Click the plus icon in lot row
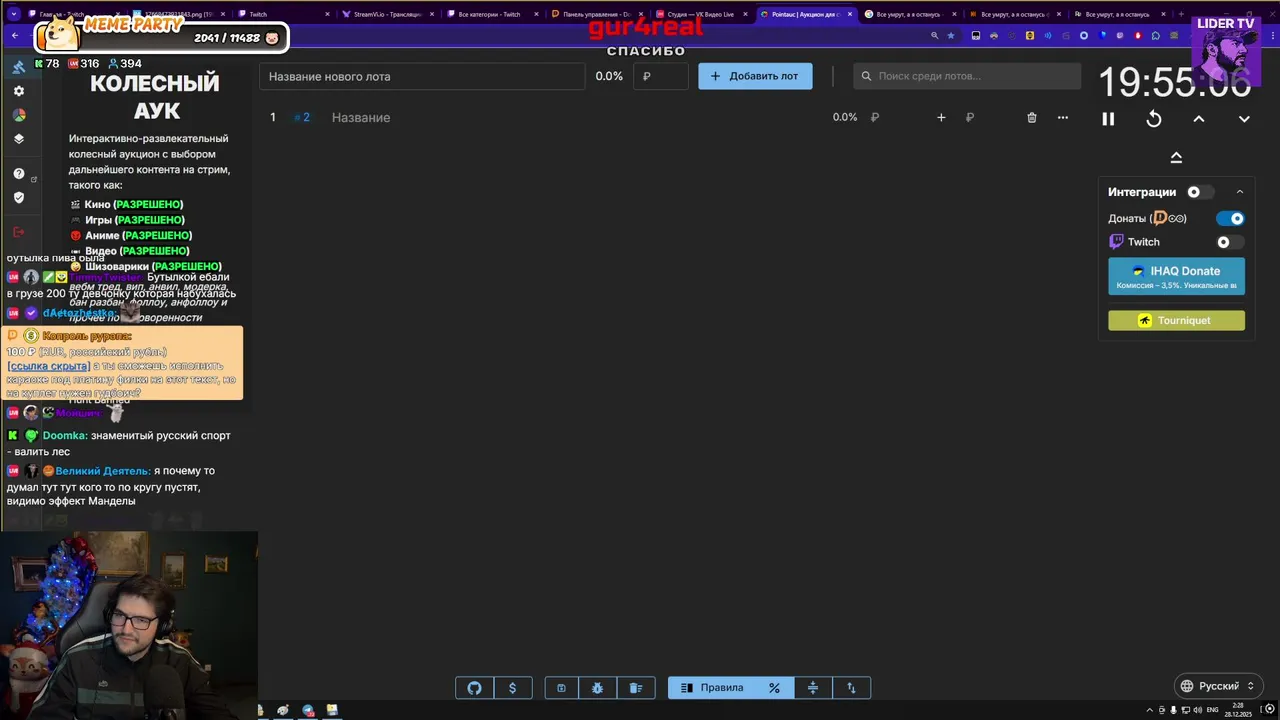 coord(941,117)
